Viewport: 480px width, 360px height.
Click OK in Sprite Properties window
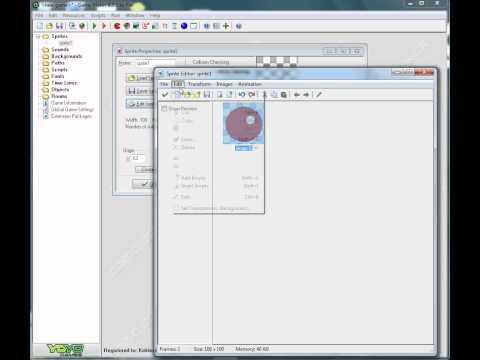(x=143, y=184)
